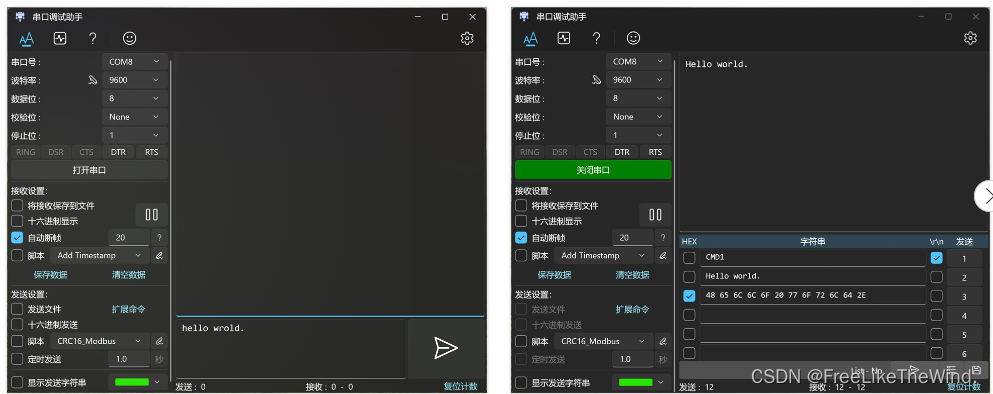Click 打开串口 to open the port

coord(89,170)
